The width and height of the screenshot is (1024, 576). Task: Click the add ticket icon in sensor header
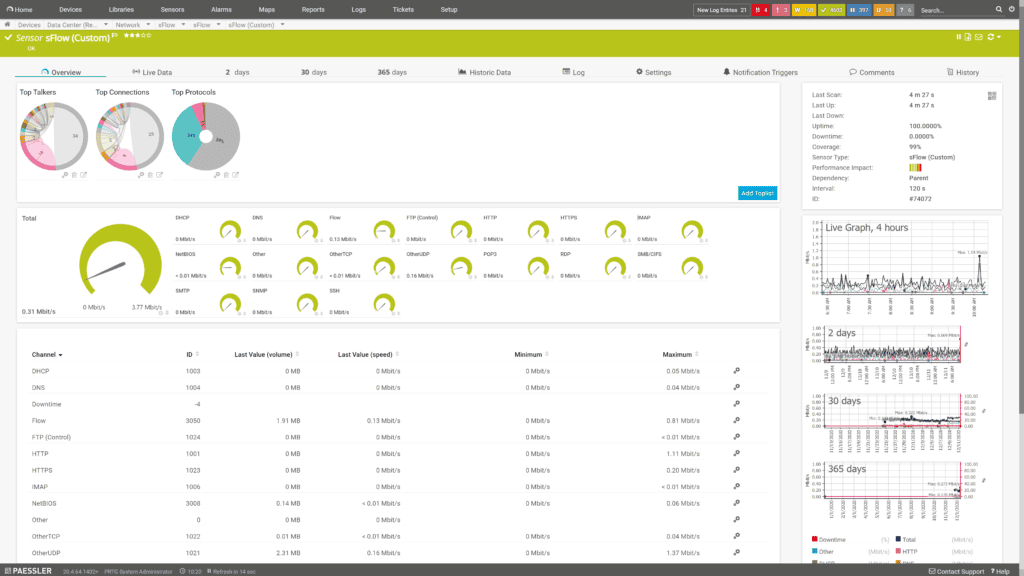[x=968, y=37]
